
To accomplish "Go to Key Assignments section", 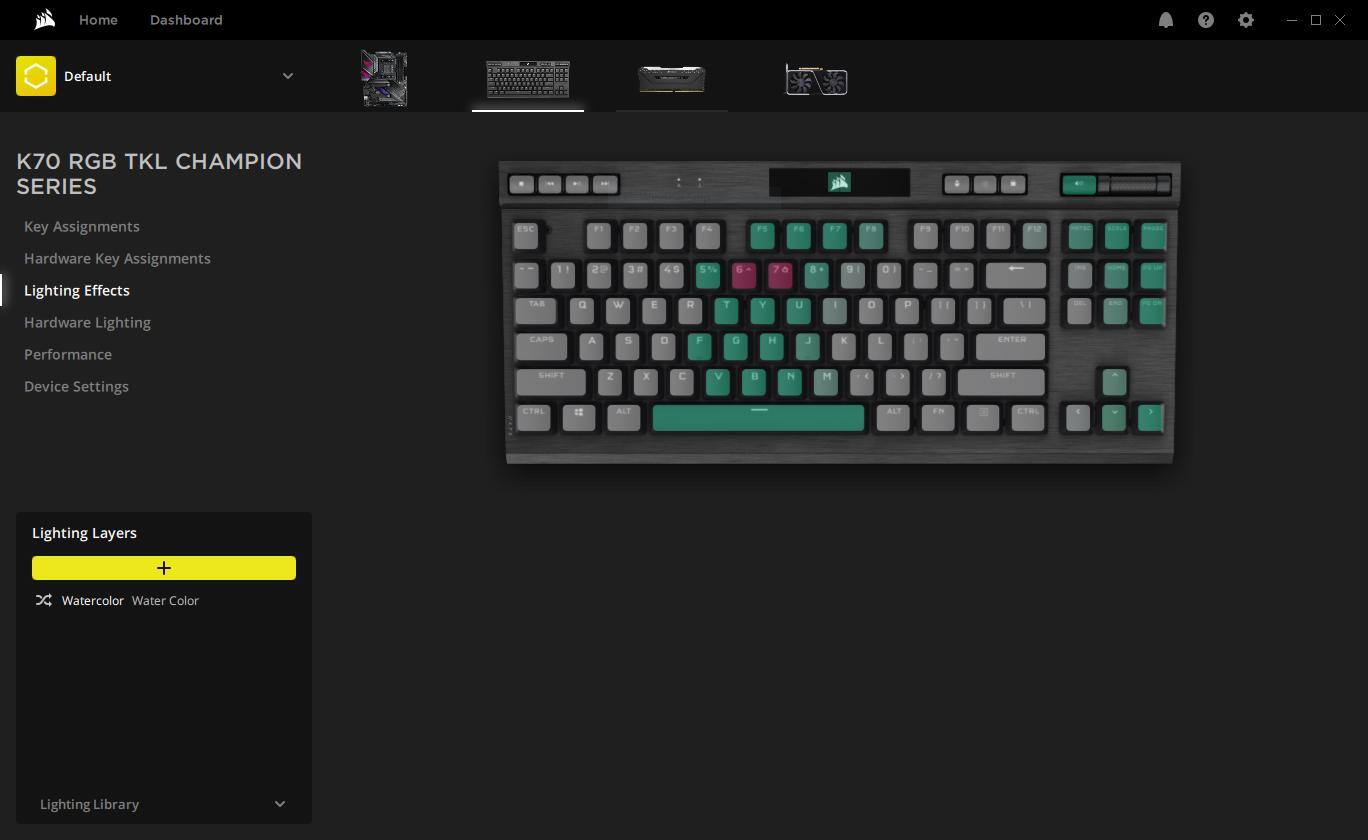I will point(82,227).
